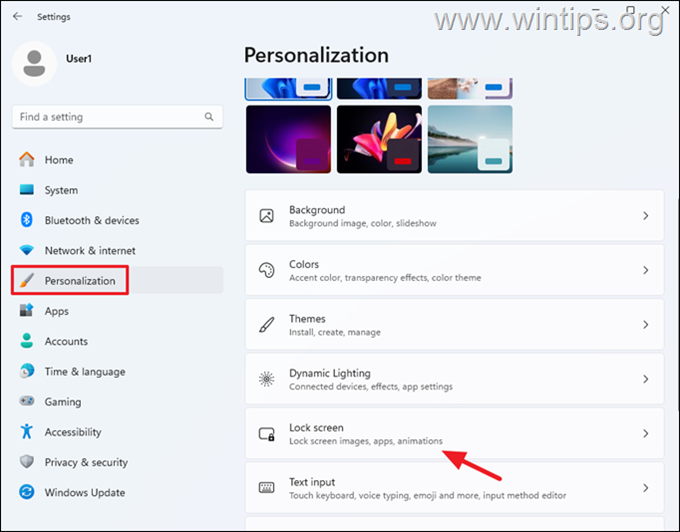
Task: Click the Lock screen icon
Action: pos(266,434)
